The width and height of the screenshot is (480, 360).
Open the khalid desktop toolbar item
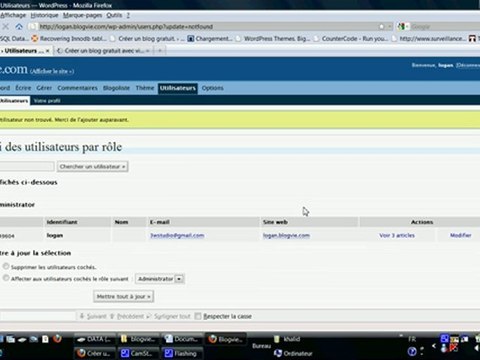pyautogui.click(x=287, y=339)
